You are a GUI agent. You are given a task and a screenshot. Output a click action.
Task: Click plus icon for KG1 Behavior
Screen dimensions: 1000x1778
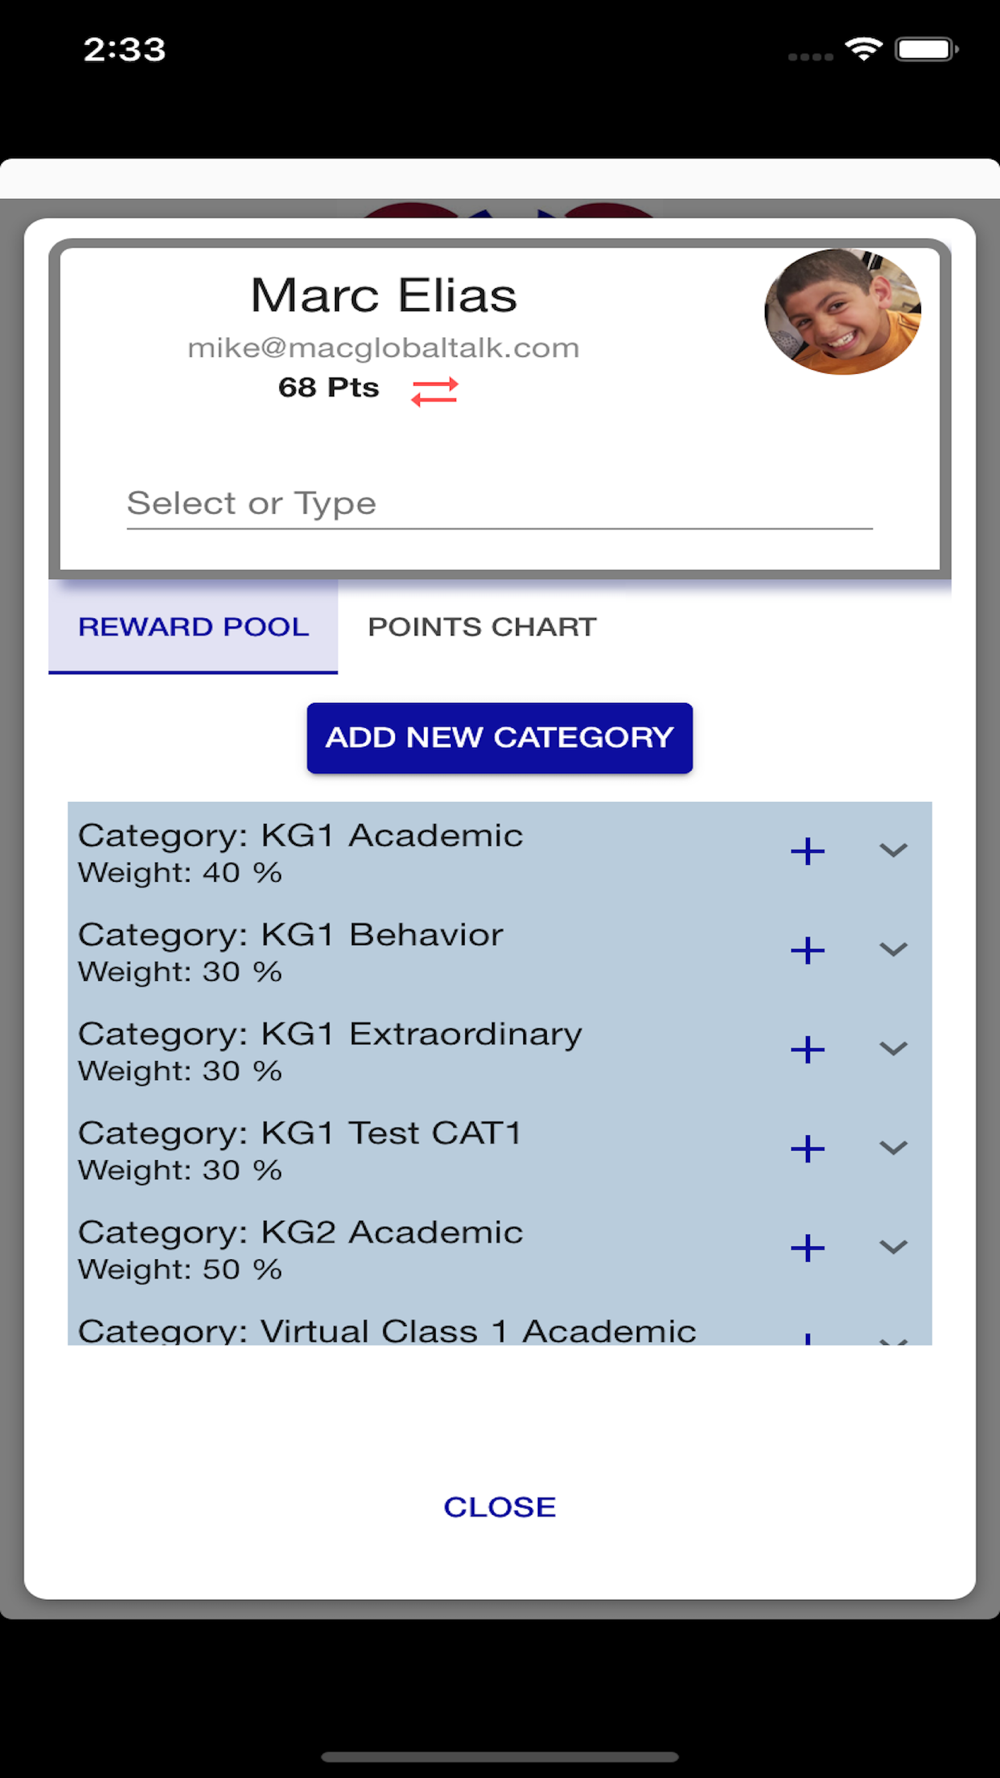pyautogui.click(x=807, y=950)
